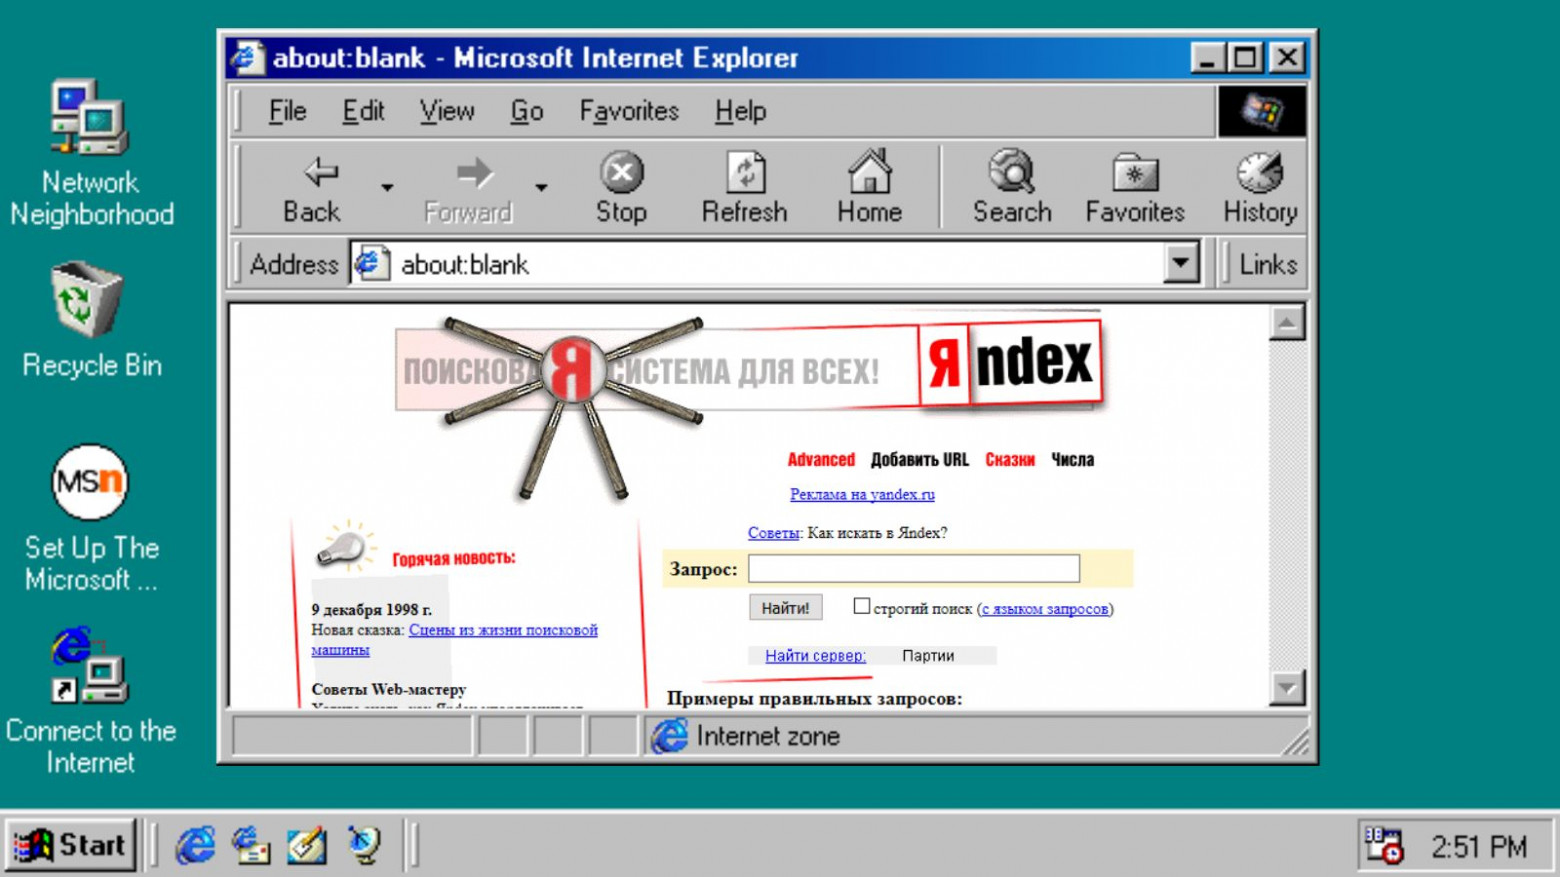Select the Recycle Bin desktop icon
Image resolution: width=1560 pixels, height=877 pixels.
pyautogui.click(x=91, y=320)
